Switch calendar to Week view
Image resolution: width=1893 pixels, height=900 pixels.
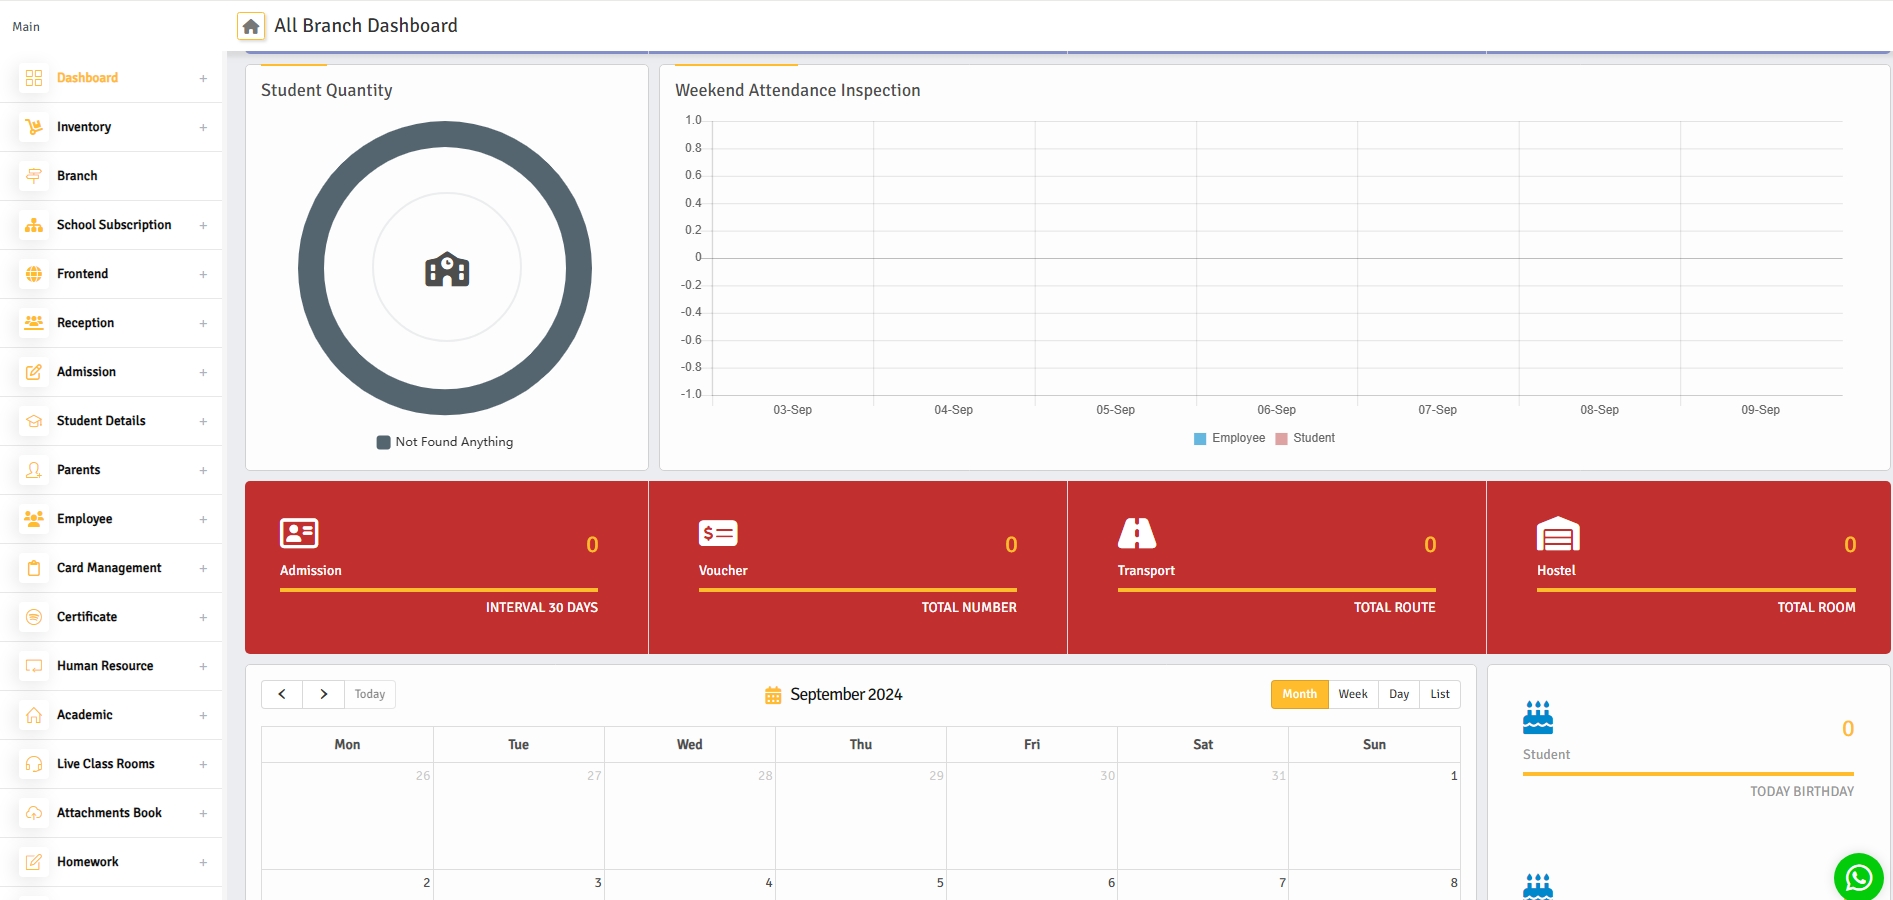coord(1353,694)
